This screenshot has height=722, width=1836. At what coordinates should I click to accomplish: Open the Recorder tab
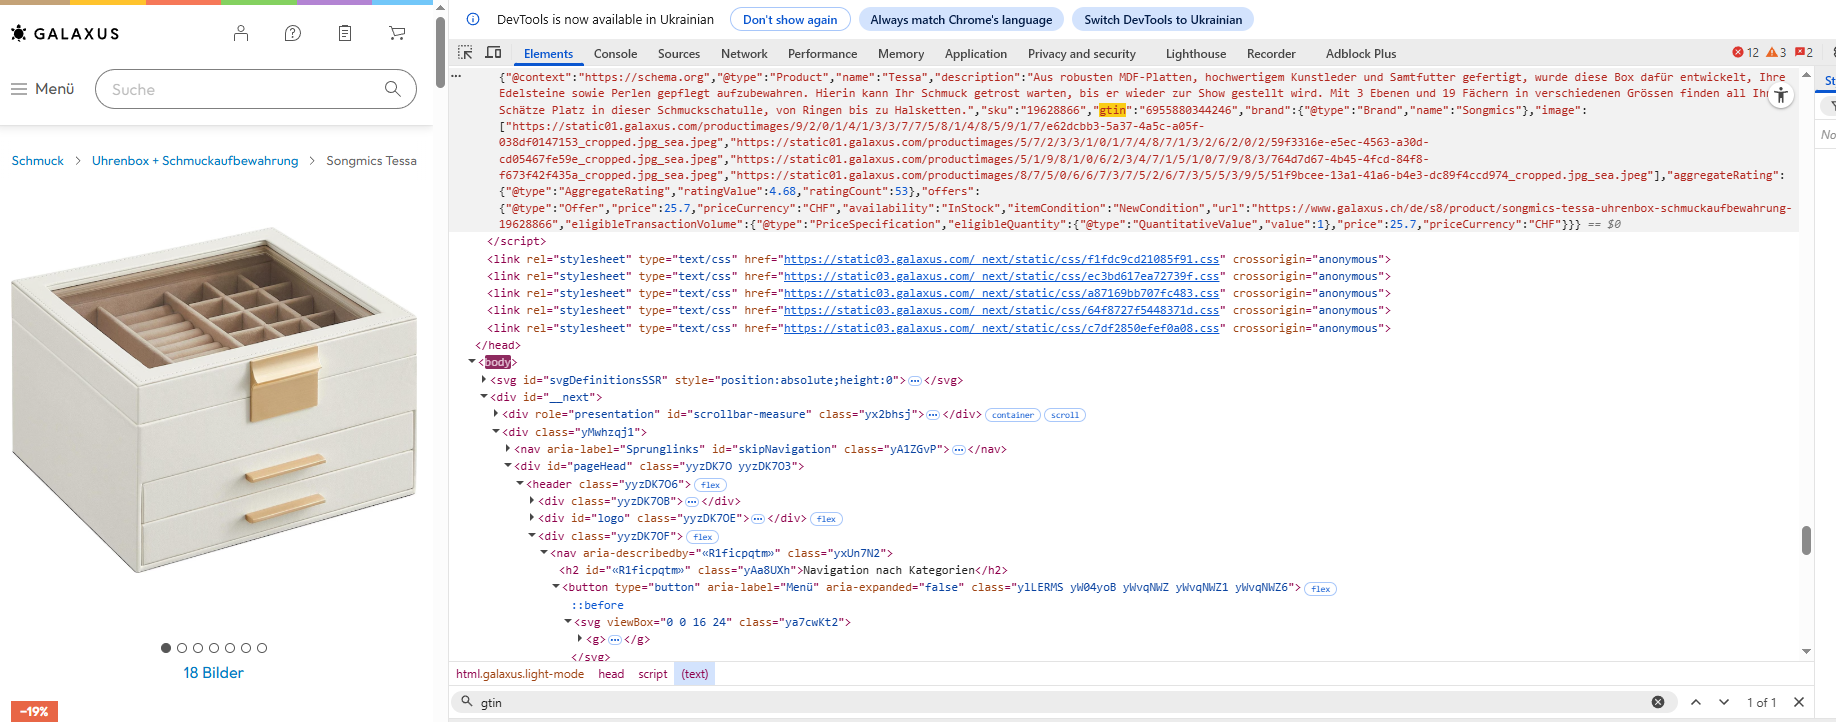pos(1271,54)
